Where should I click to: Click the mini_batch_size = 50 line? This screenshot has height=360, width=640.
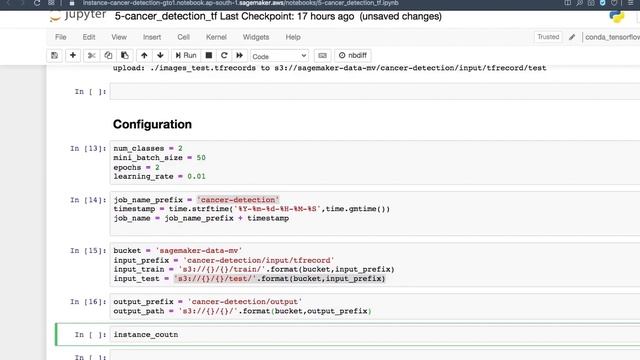tap(159, 158)
